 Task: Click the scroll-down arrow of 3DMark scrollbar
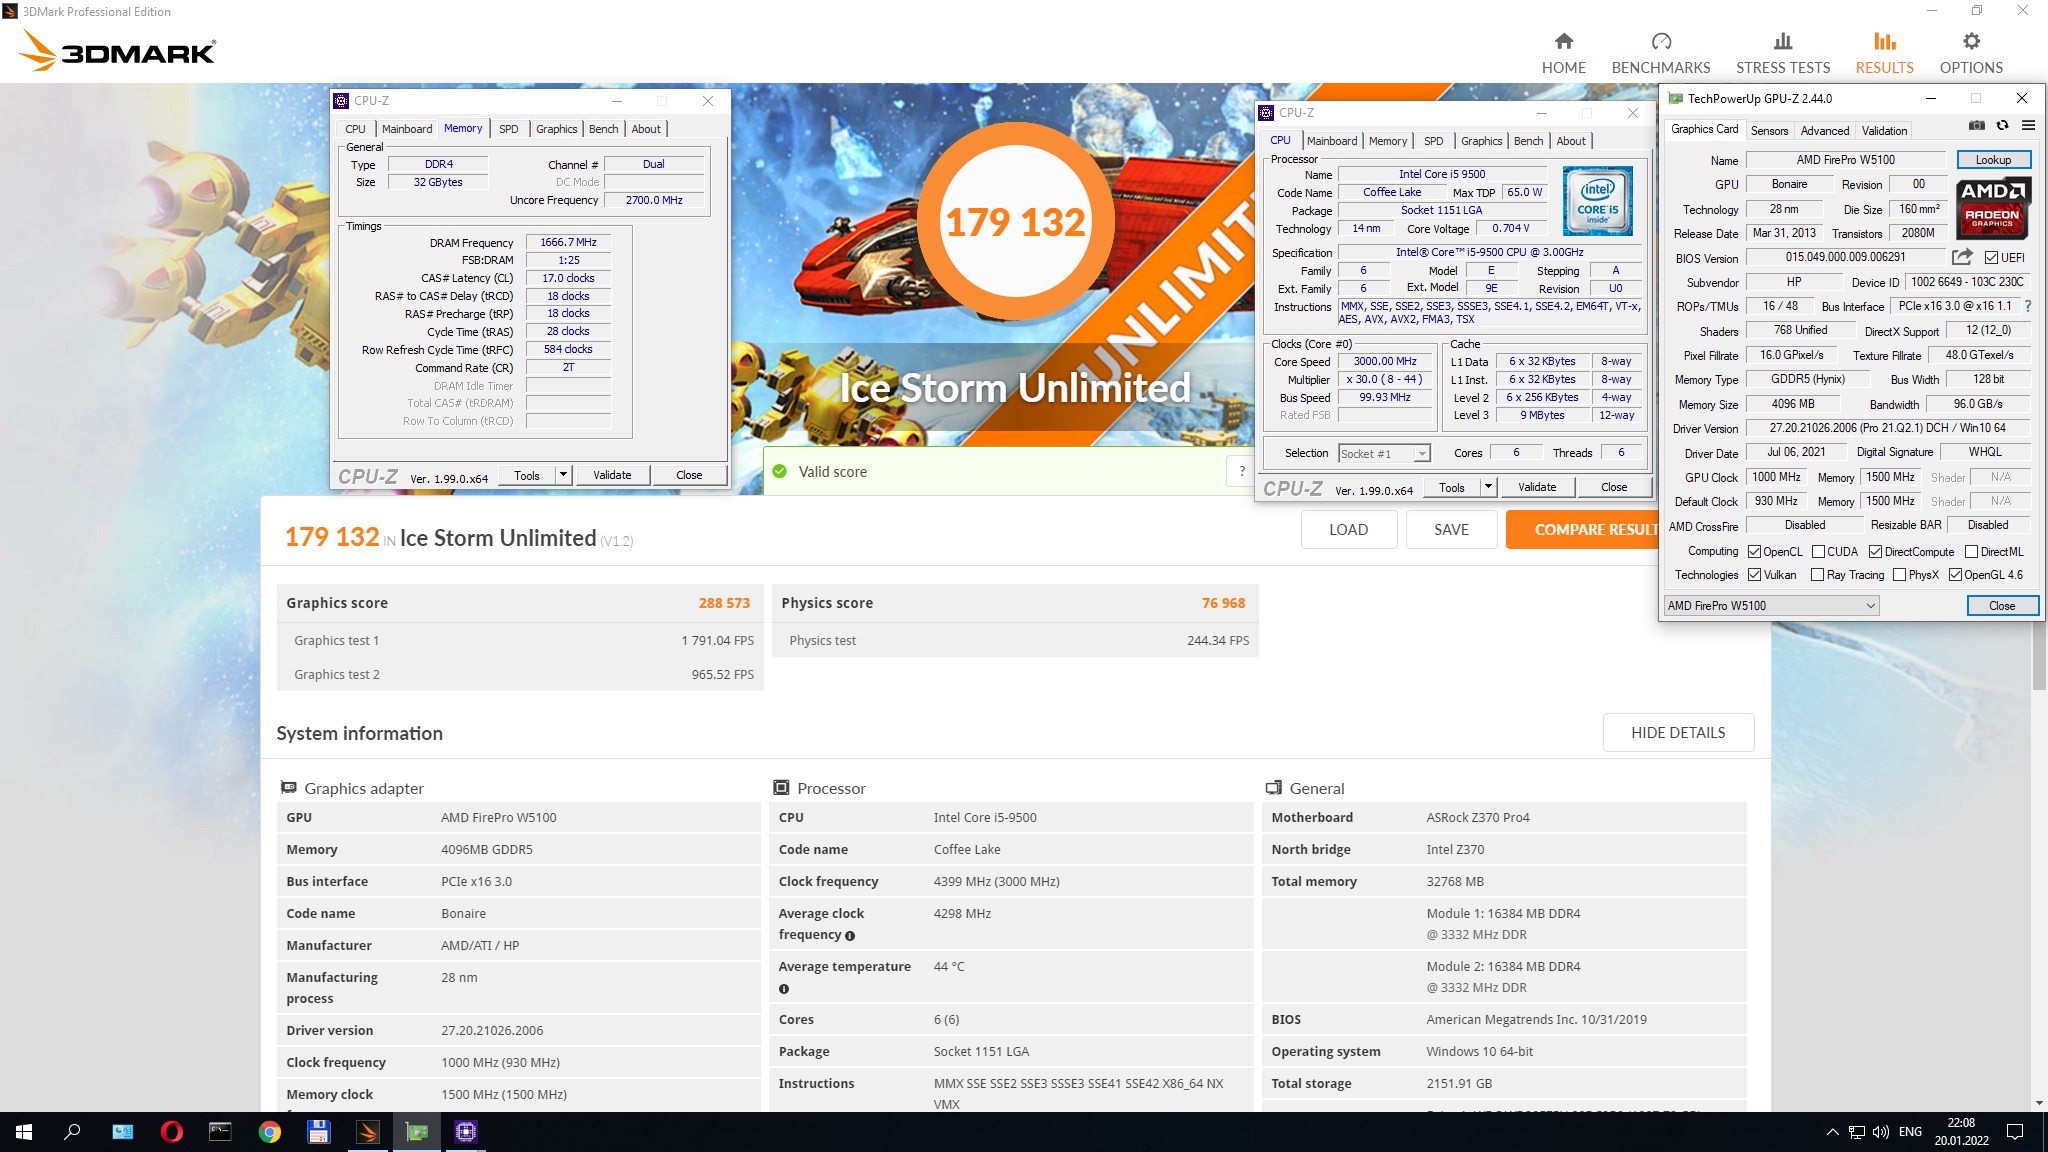click(2039, 1104)
